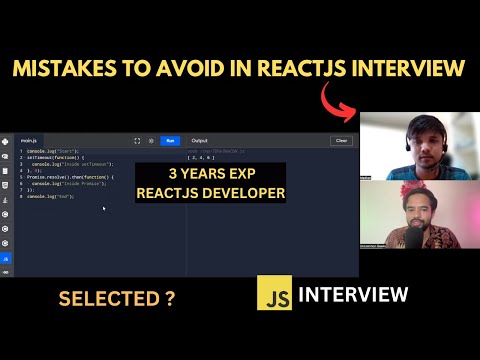Click the setTimeout(function() line

[56, 158]
